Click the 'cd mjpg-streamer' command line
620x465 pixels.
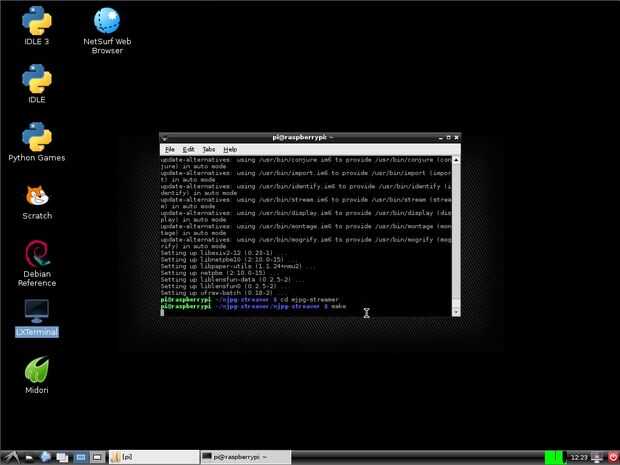click(x=309, y=299)
